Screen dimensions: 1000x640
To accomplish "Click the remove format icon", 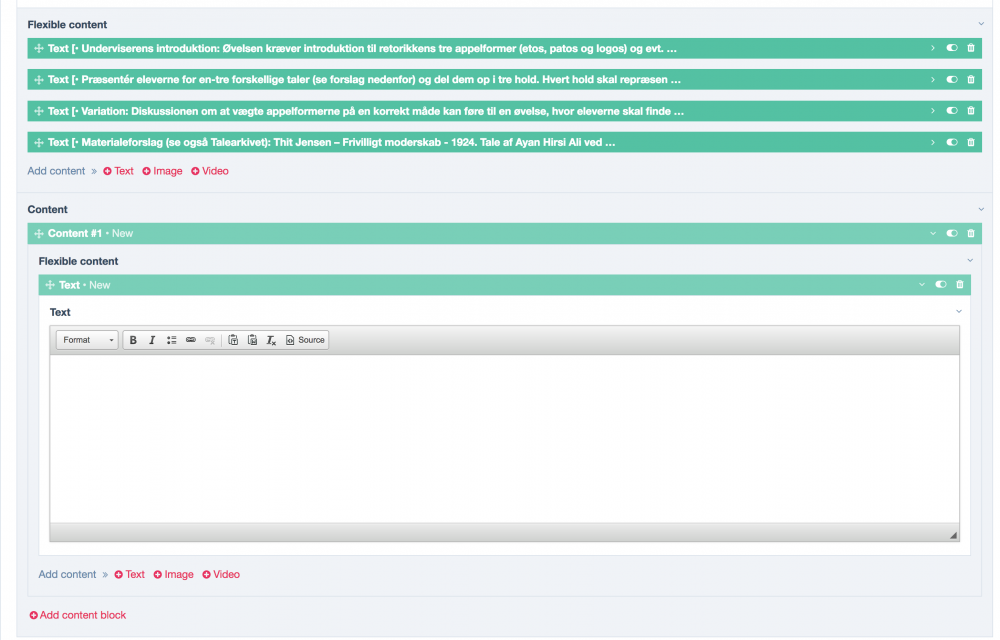I will (x=271, y=340).
